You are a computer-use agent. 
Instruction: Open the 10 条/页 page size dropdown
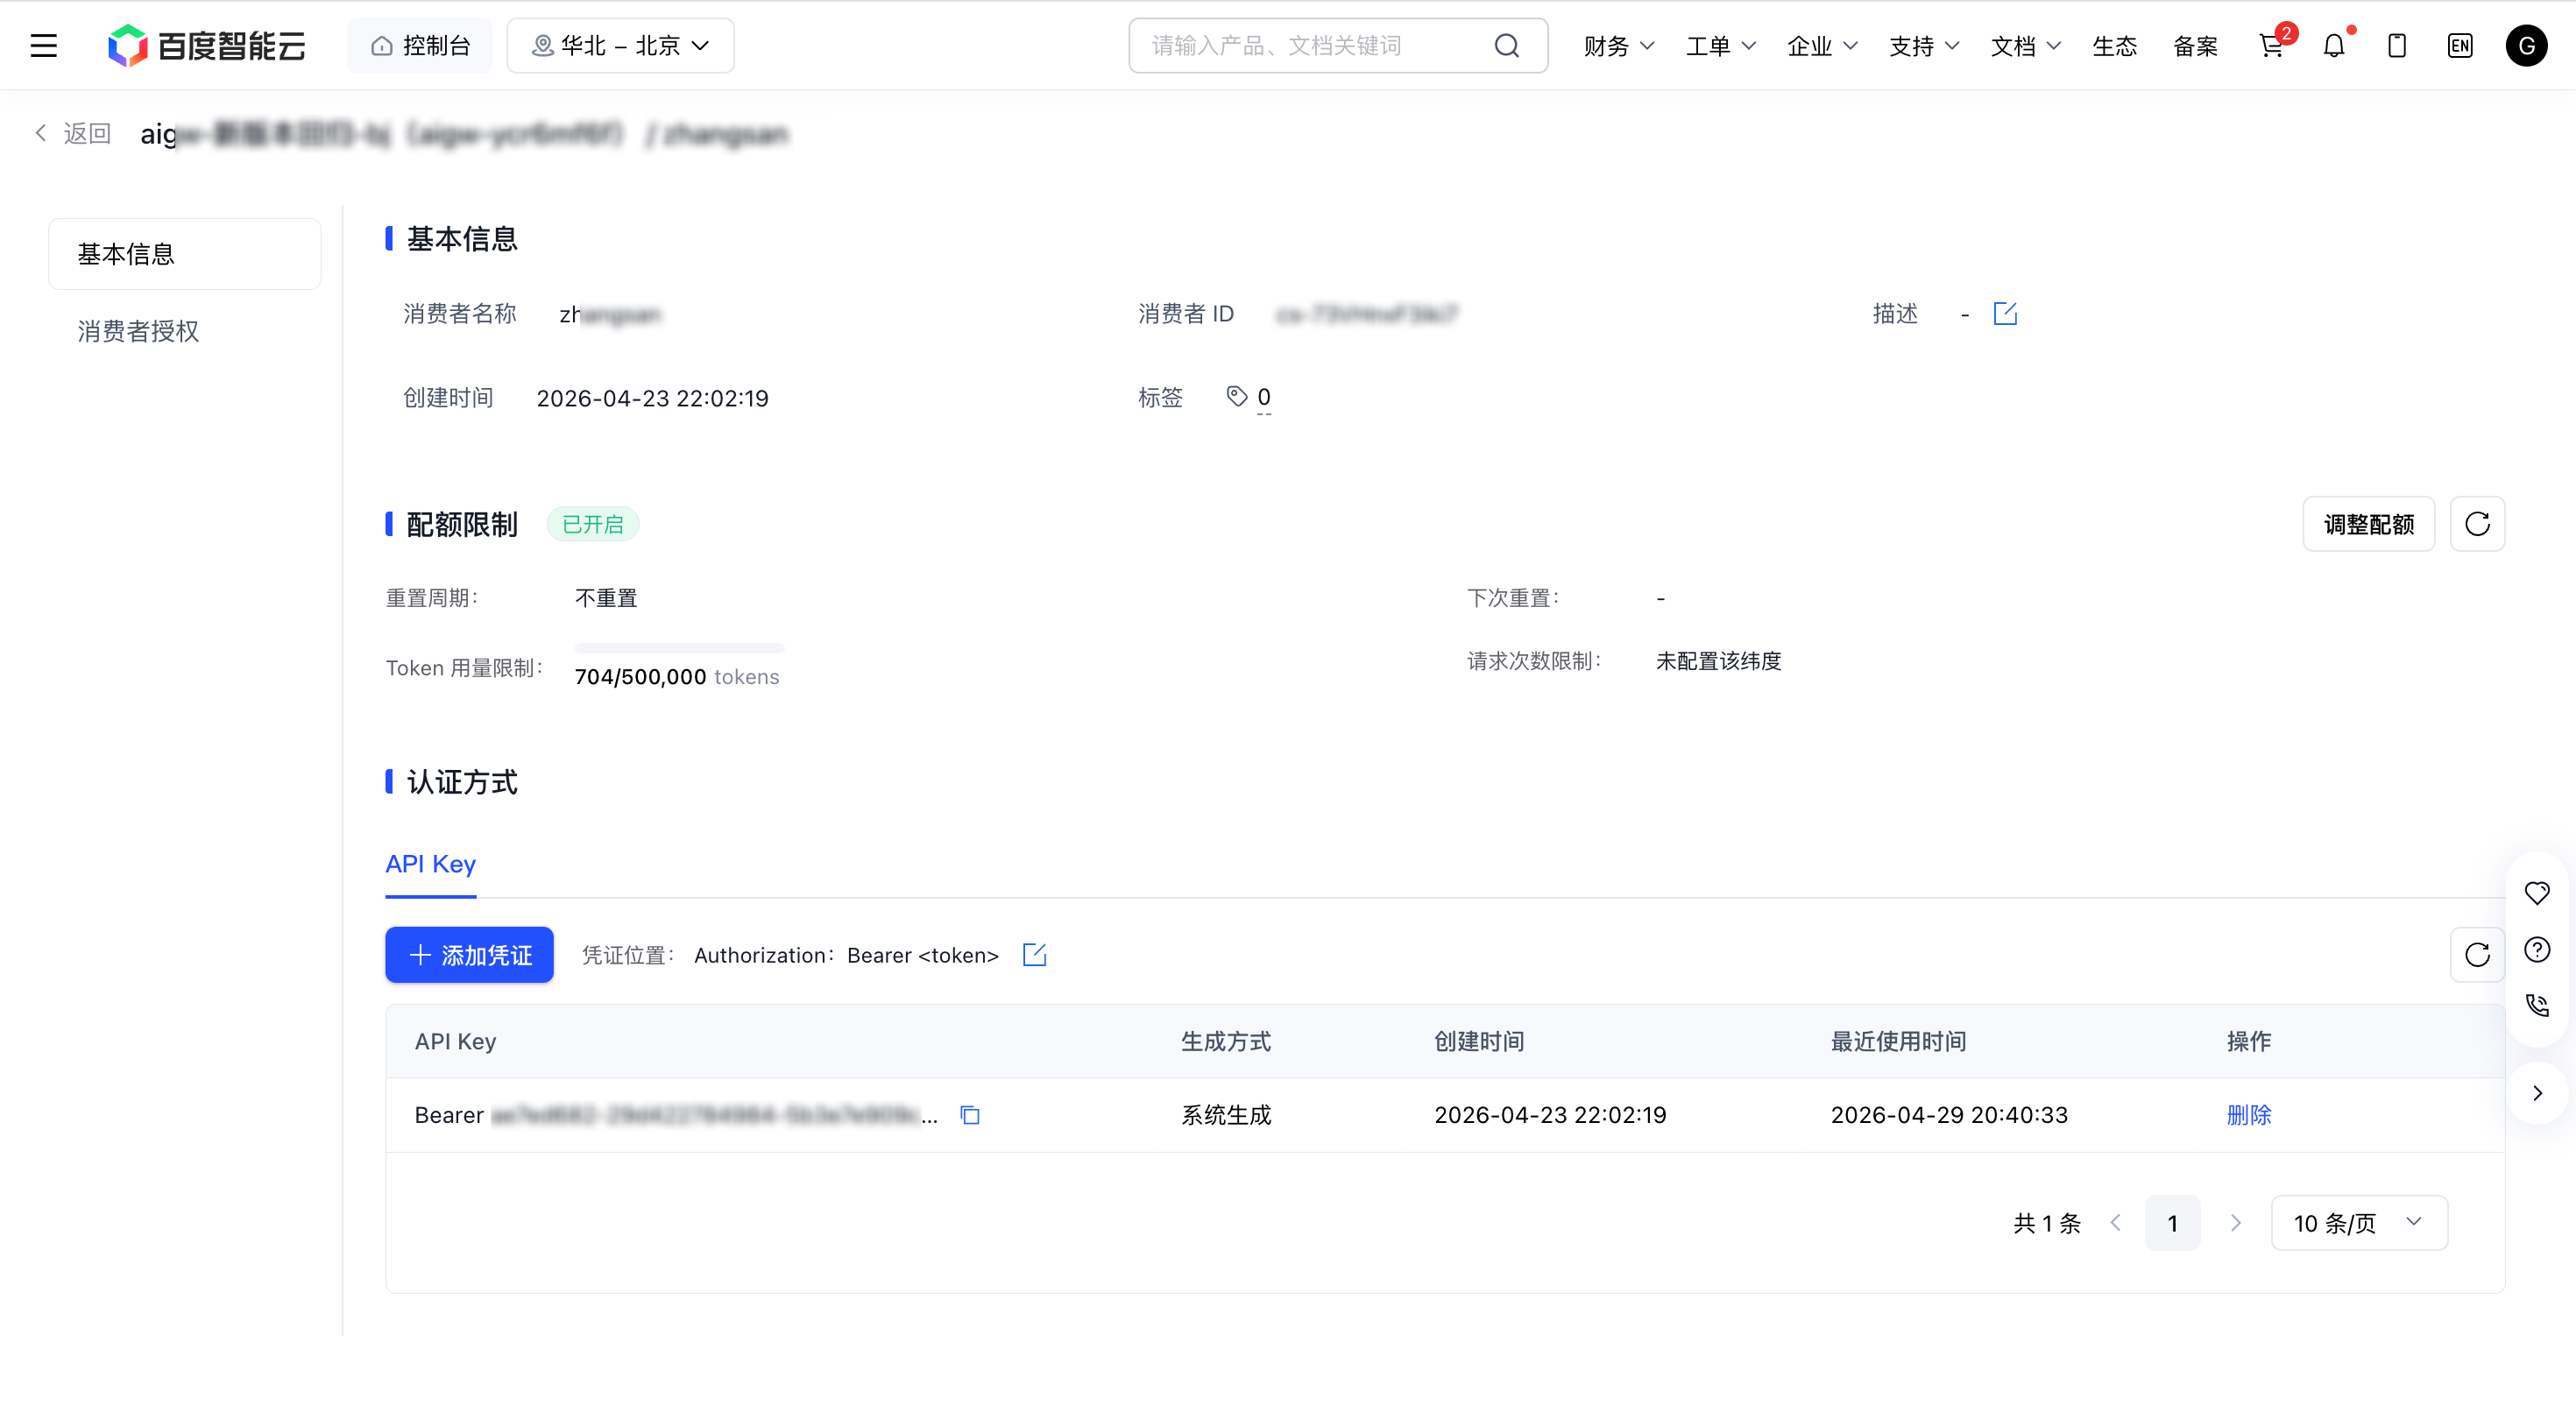(2359, 1223)
